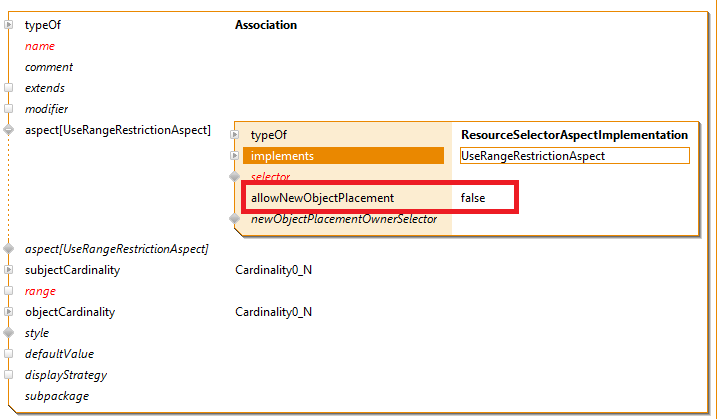Select the subpackage property
Viewport: 717px width, 419px height.
pyautogui.click(x=56, y=396)
